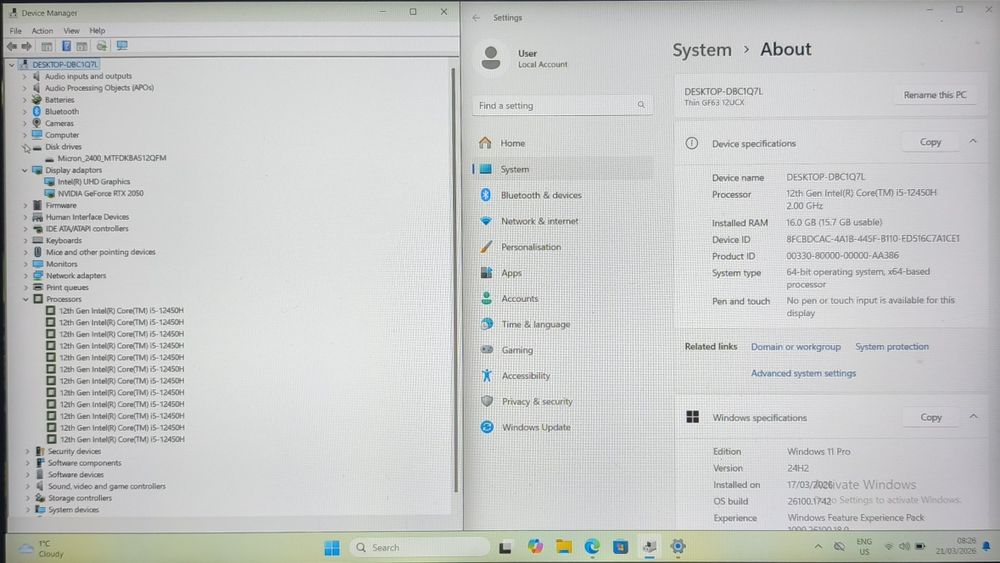Screen dimensions: 1000x563
Task: Click the User local account profile
Action: [524, 58]
